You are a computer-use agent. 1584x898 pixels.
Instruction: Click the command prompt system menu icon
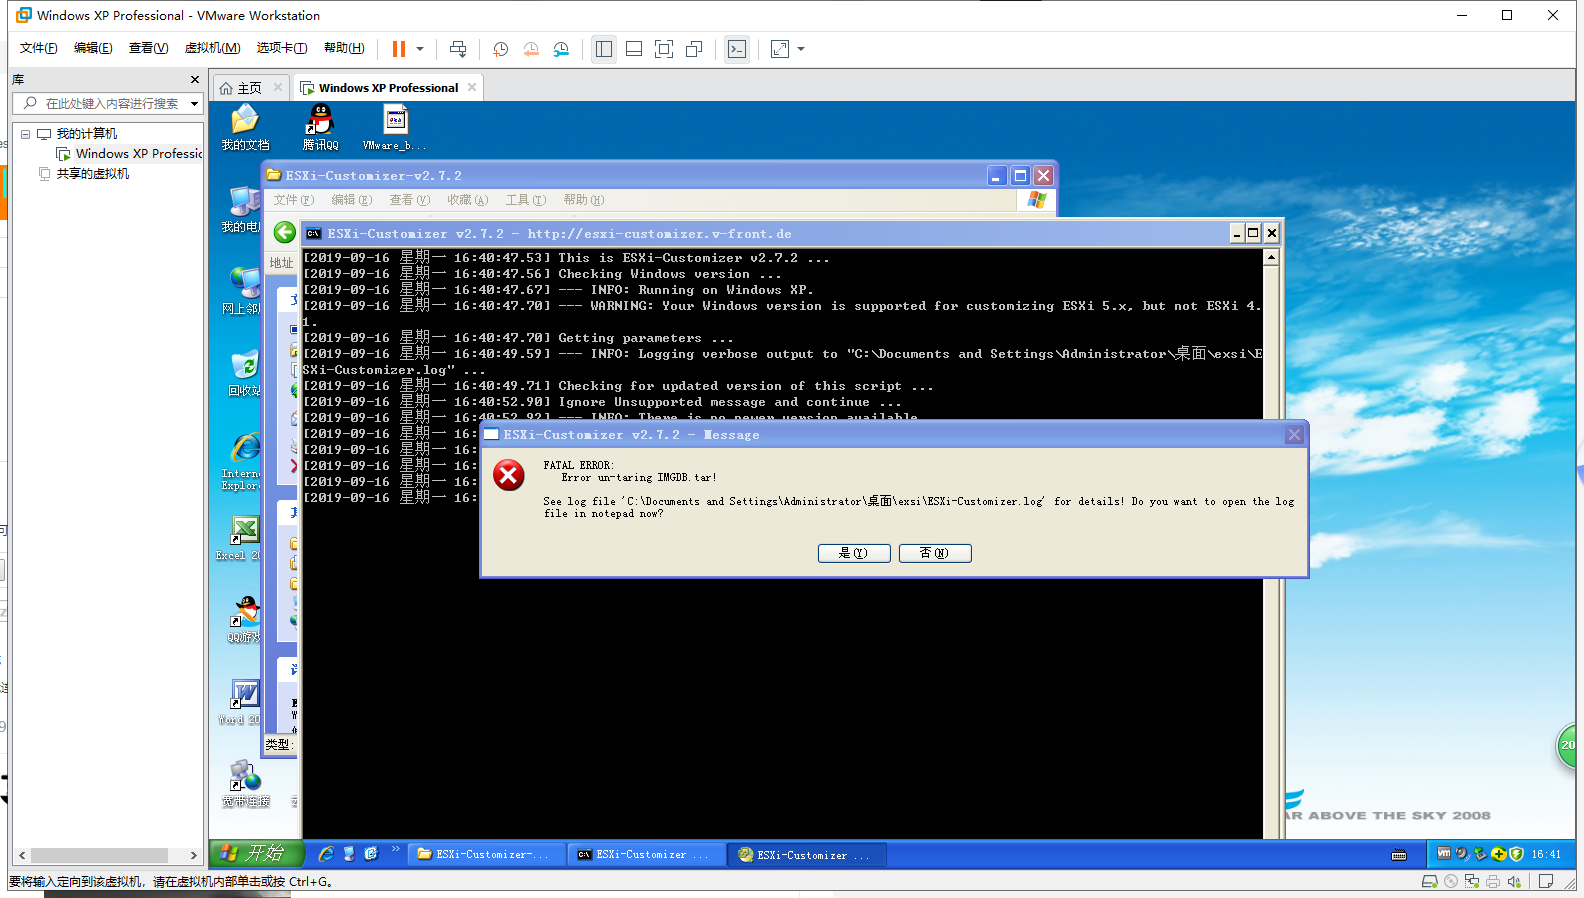coord(313,233)
